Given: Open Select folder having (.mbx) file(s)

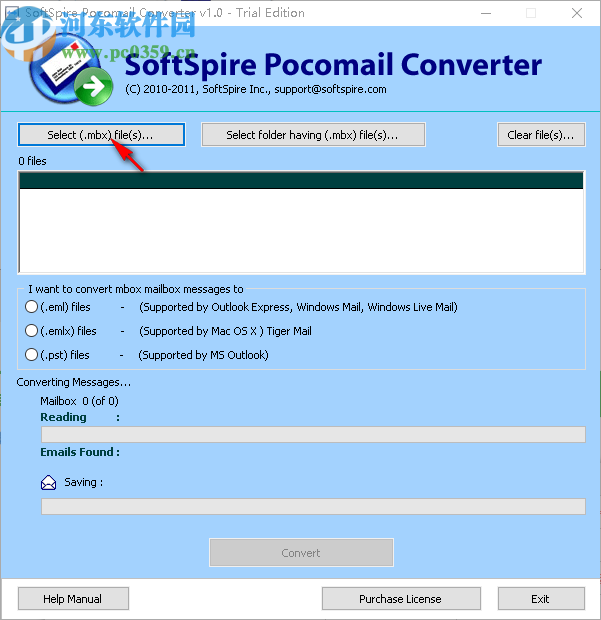Looking at the screenshot, I should [x=313, y=135].
